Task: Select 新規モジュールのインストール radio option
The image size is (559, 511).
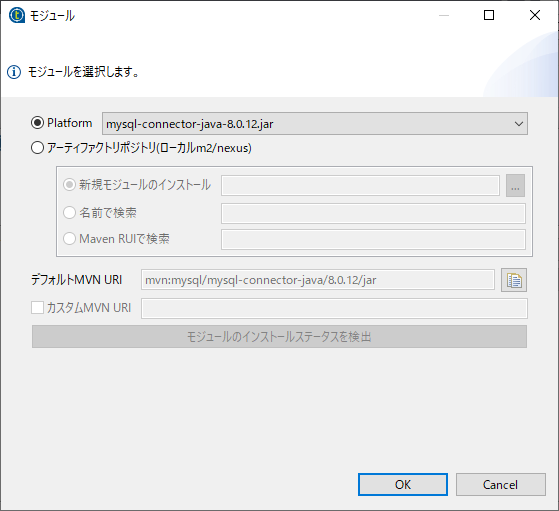Action: 69,185
